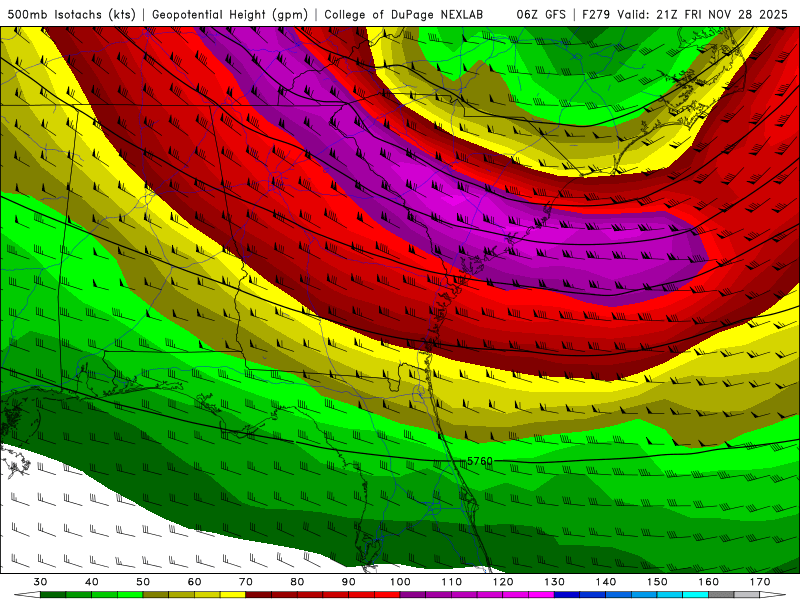800x600 pixels.
Task: Click the legend value 100
Action: click(401, 582)
